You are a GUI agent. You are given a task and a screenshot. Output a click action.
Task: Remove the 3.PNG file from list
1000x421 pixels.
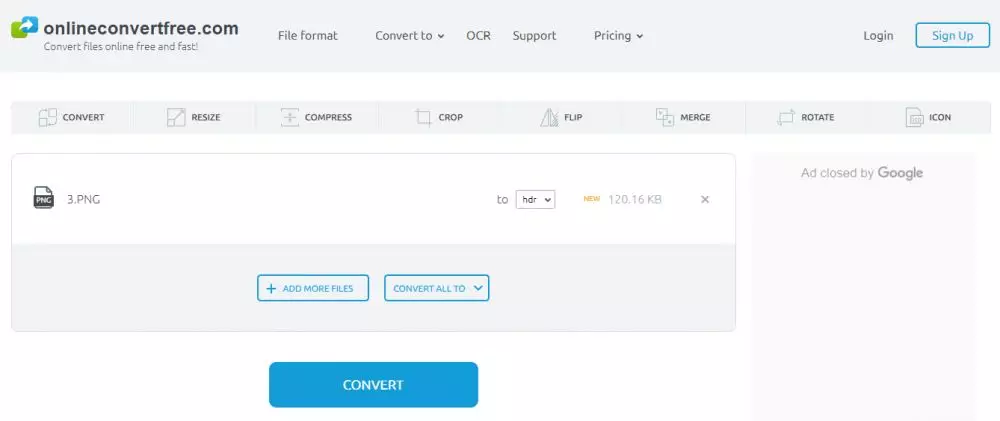tap(705, 199)
